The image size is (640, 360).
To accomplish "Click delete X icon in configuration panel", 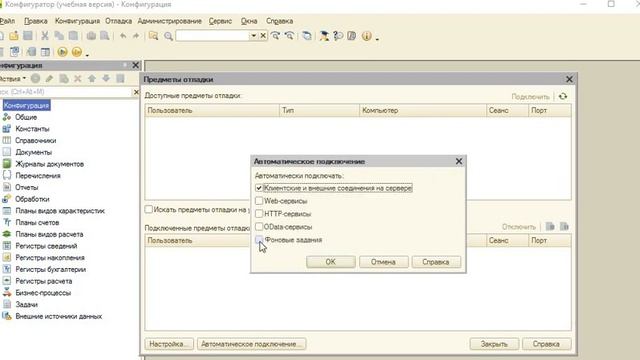I will (78, 78).
